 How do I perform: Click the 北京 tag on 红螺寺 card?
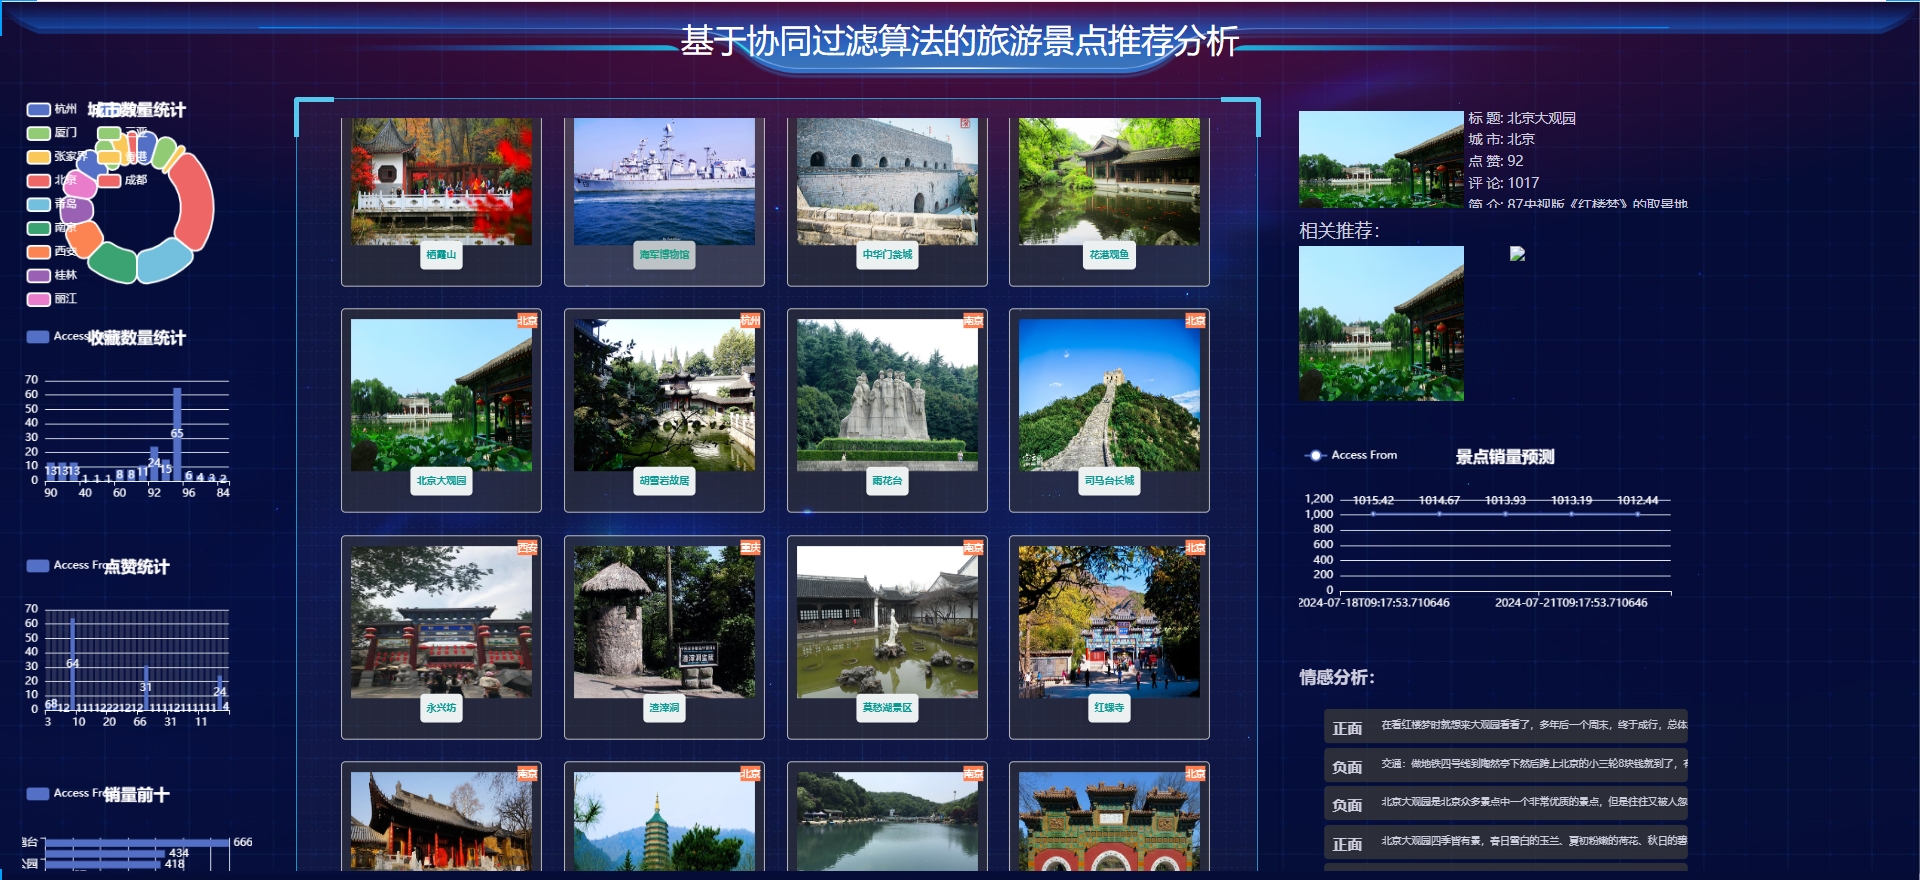click(x=1195, y=548)
